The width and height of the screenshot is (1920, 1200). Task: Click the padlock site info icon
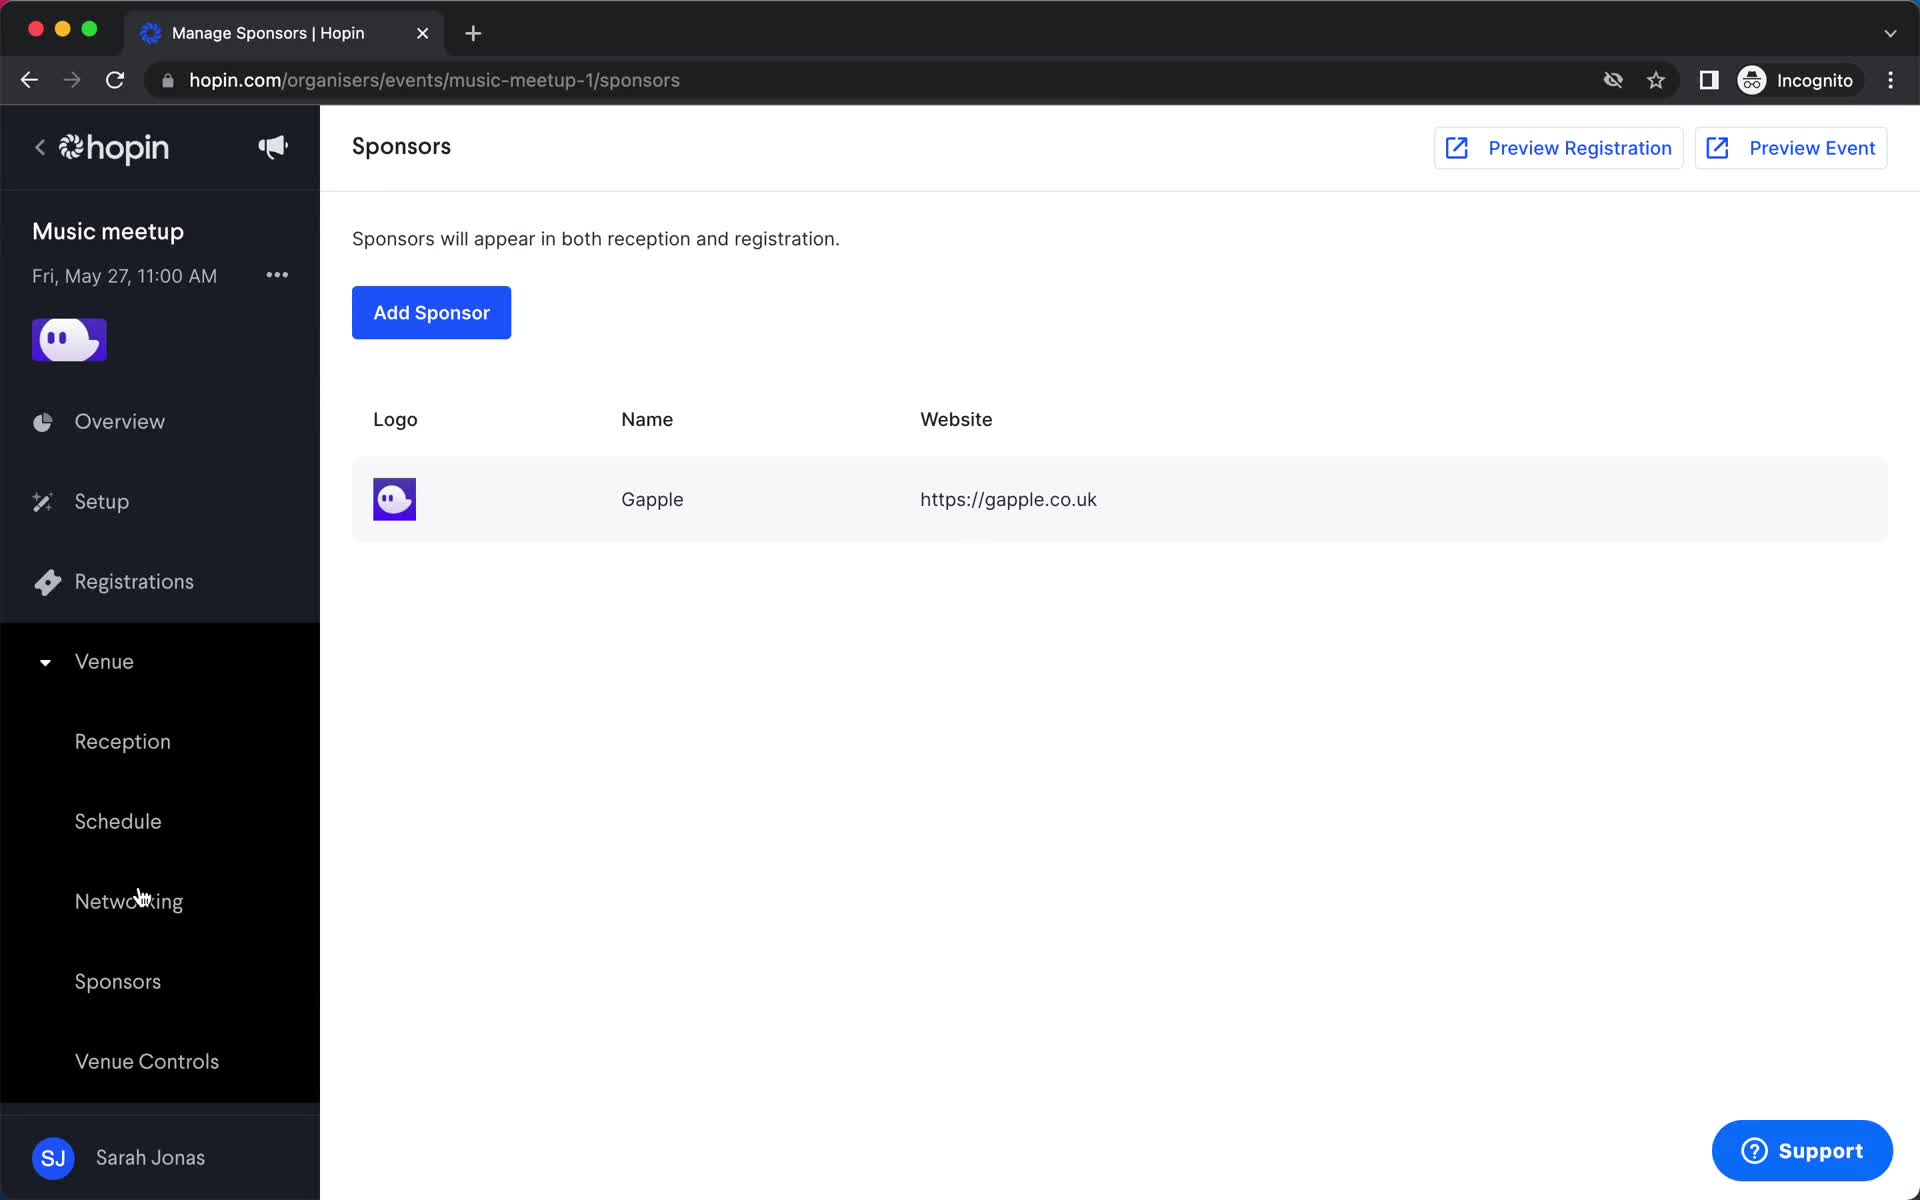point(168,81)
